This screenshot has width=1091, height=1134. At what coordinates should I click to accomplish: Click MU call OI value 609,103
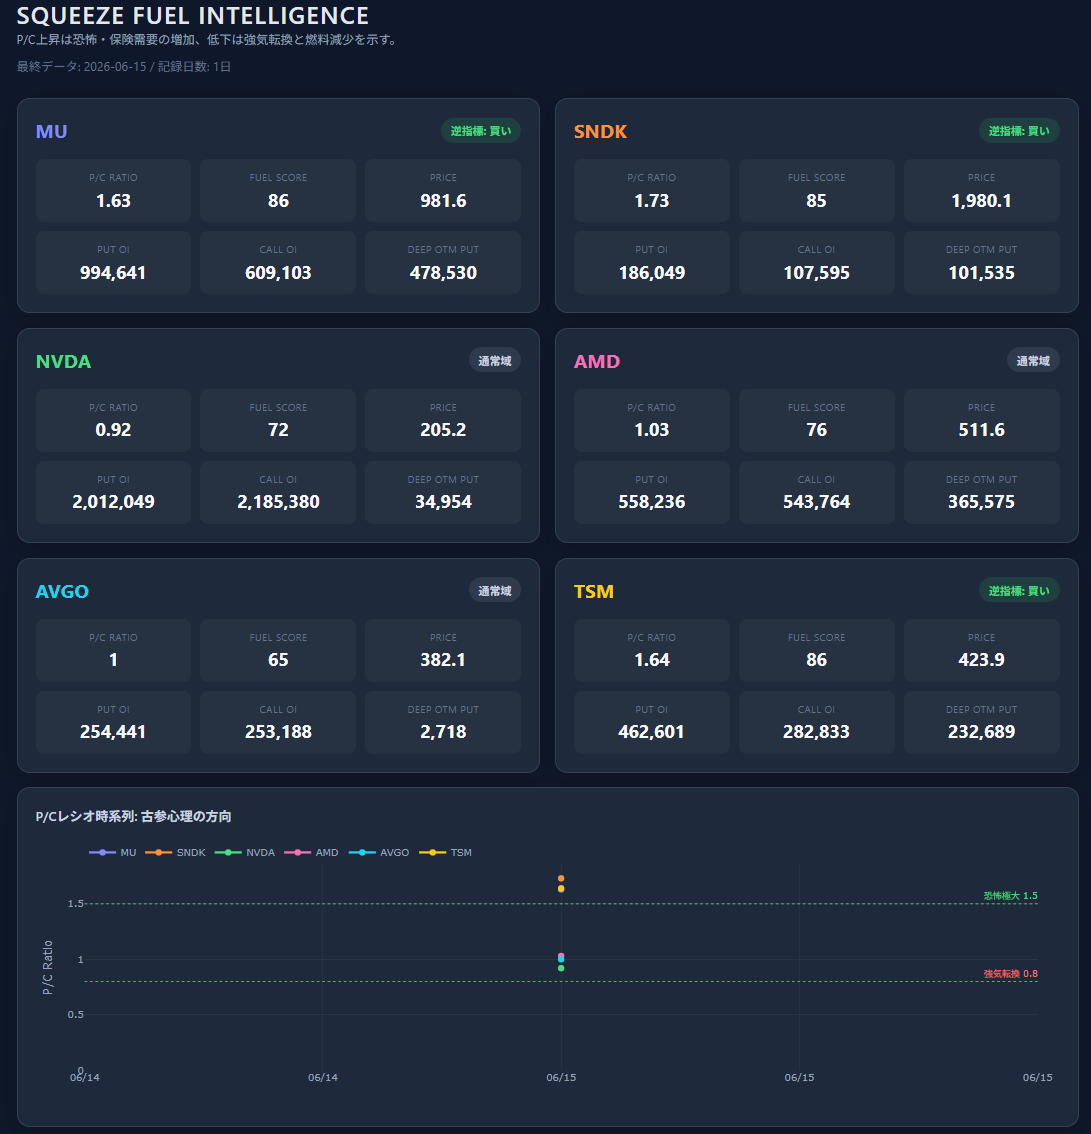pos(278,273)
